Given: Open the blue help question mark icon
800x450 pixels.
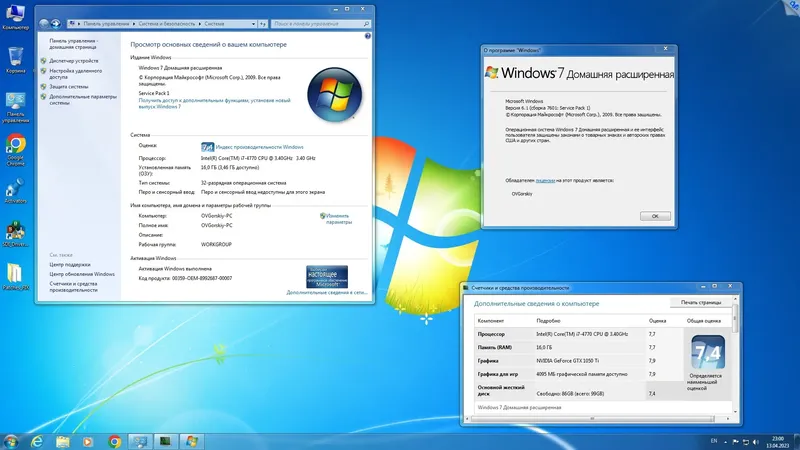Looking at the screenshot, I should coord(367,36).
